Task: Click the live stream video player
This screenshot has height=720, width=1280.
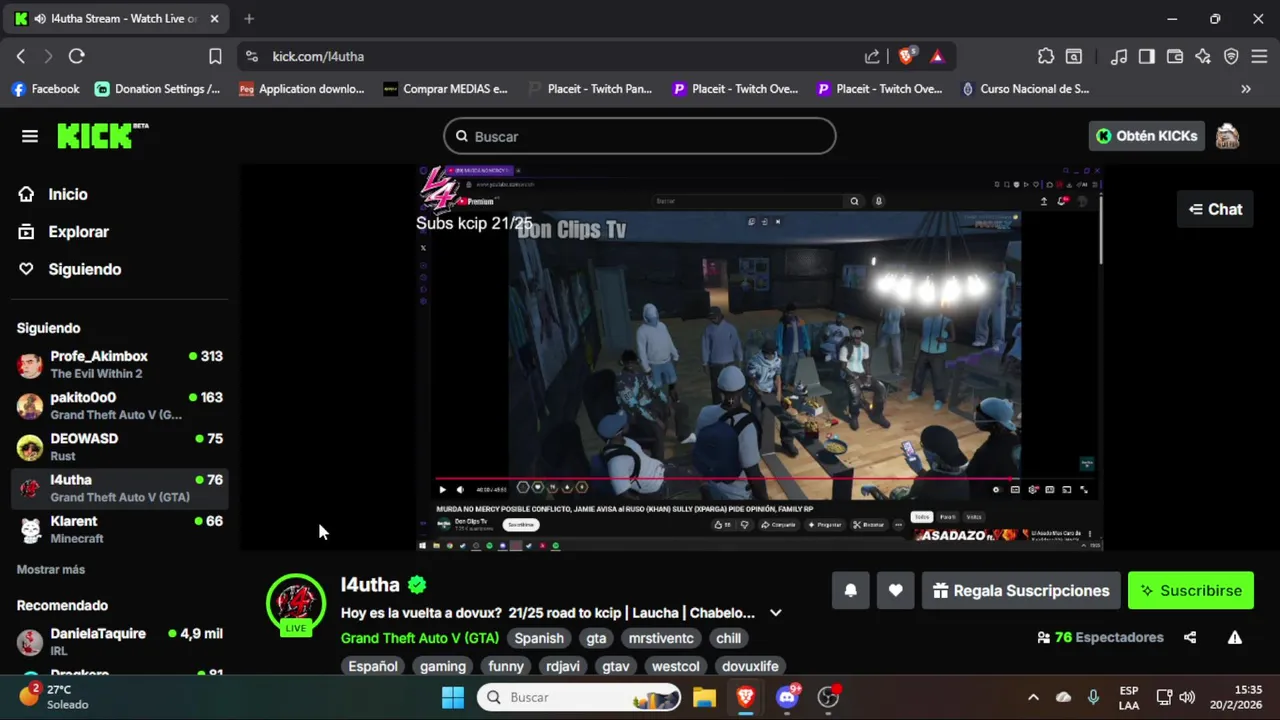Action: 760,358
